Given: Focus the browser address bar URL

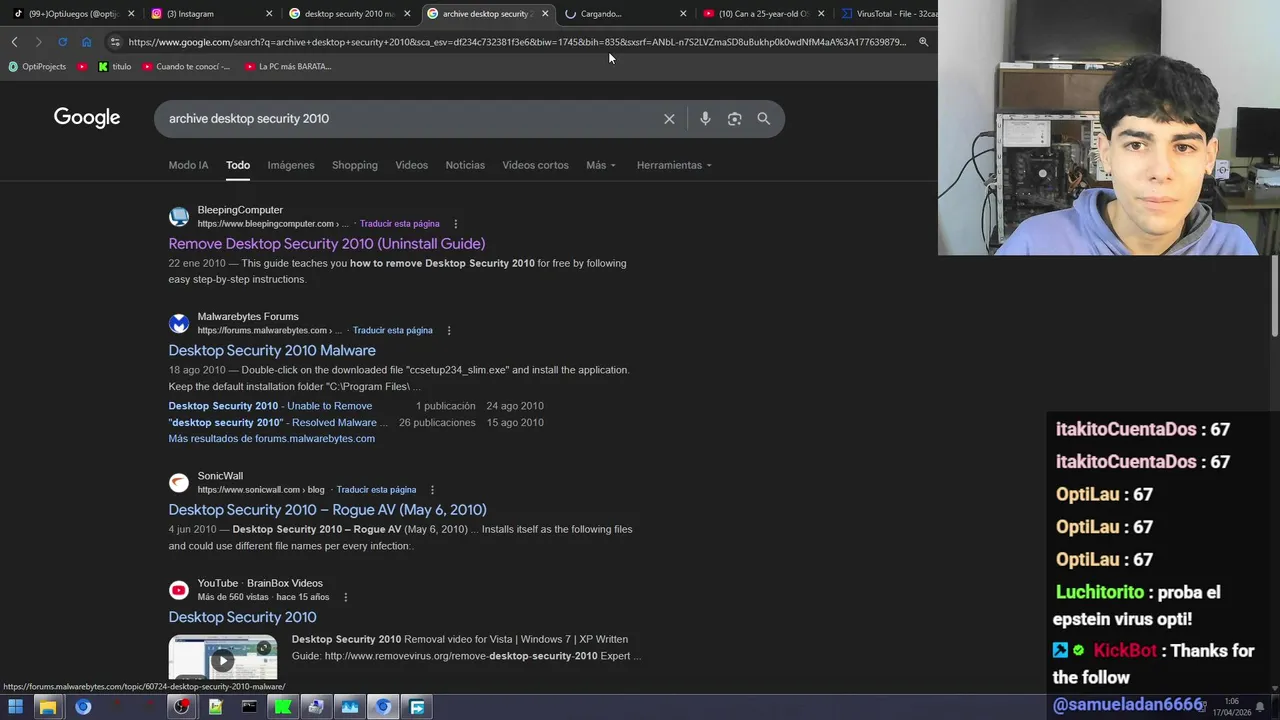Looking at the screenshot, I should click(517, 42).
